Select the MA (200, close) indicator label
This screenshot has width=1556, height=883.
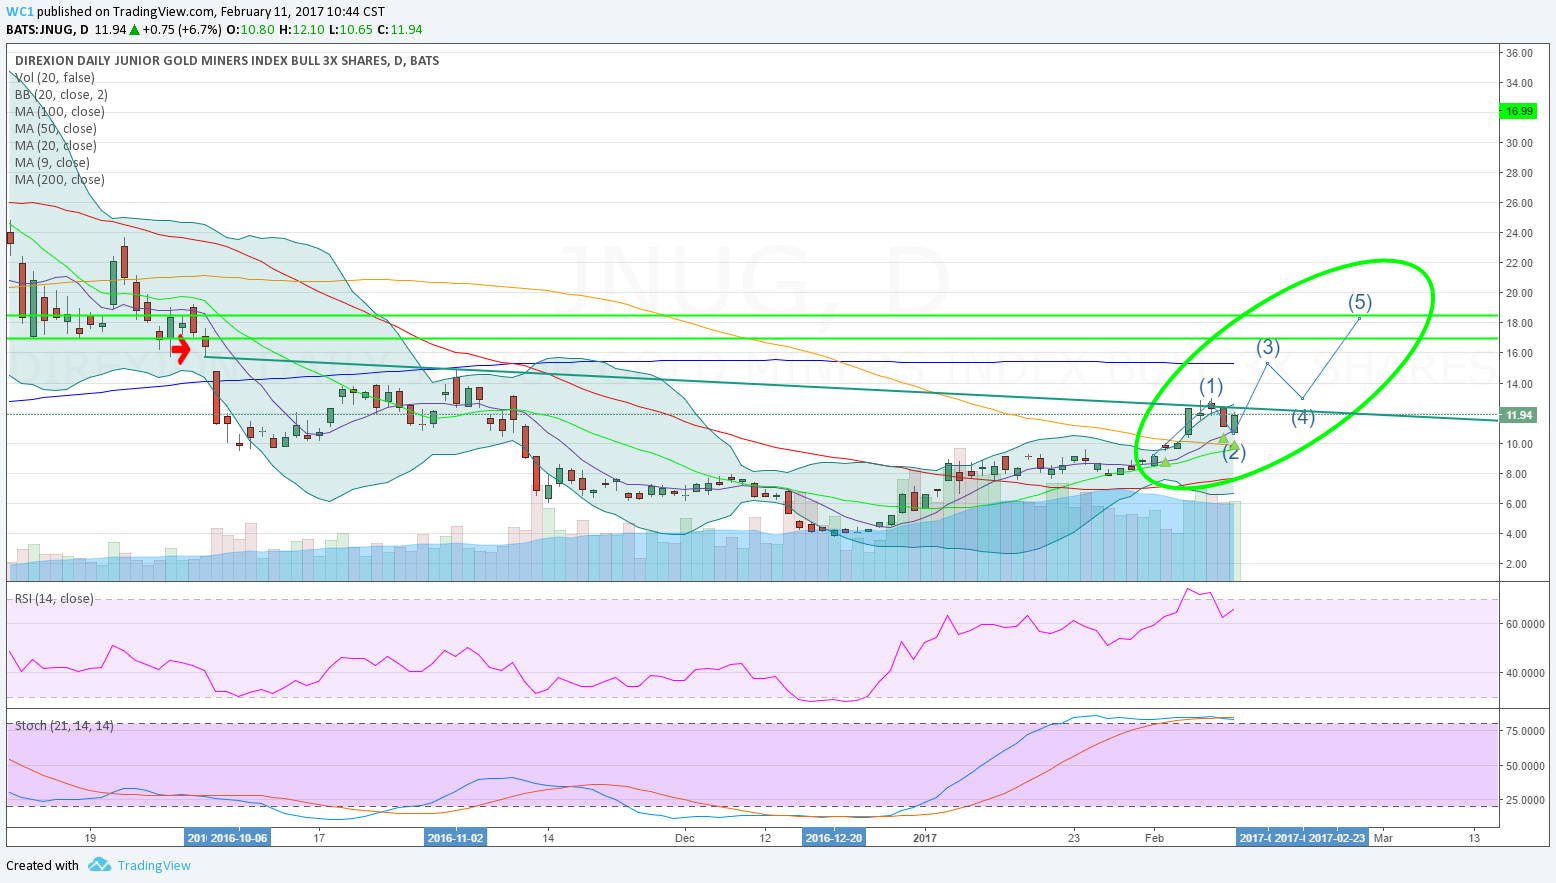point(59,180)
